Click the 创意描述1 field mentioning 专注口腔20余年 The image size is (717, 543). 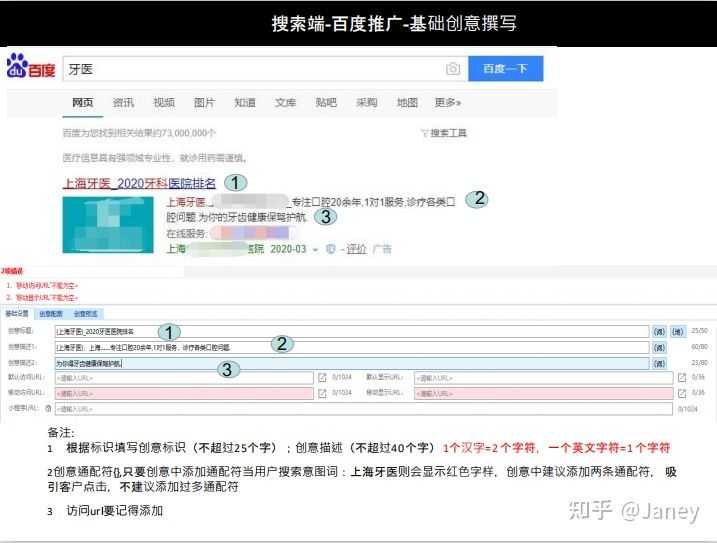click(x=352, y=348)
